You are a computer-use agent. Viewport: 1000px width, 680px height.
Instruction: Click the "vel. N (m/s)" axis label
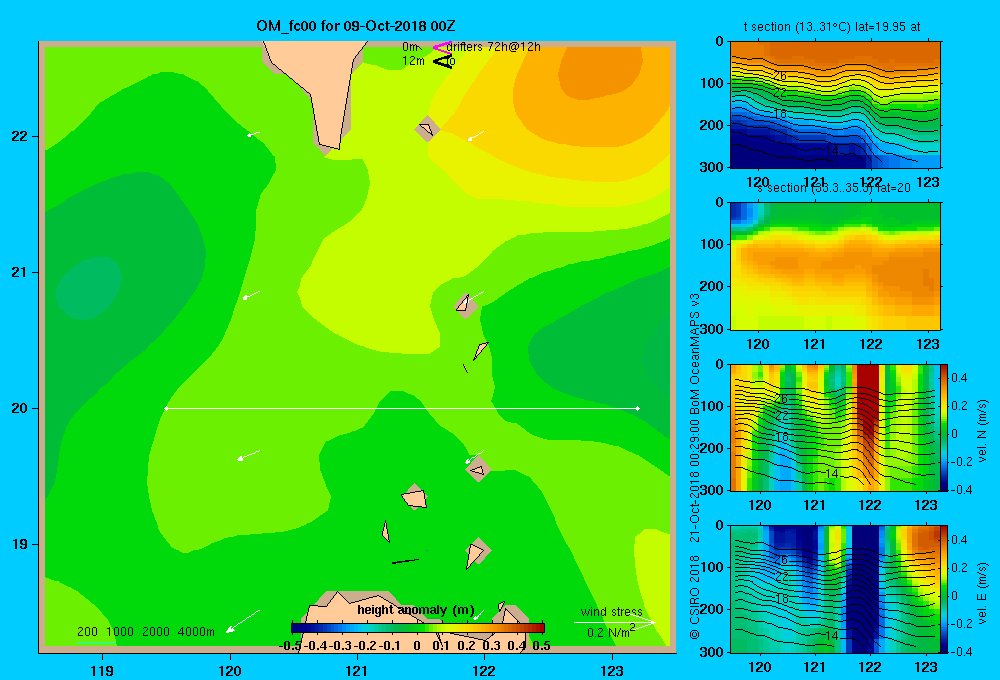coord(983,431)
